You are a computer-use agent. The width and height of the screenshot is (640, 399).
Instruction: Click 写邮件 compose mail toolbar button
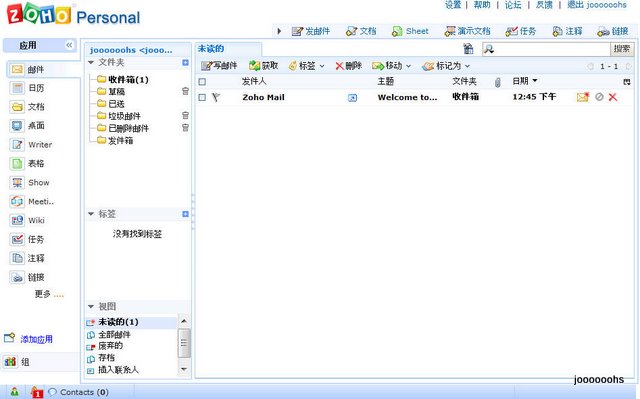219,66
